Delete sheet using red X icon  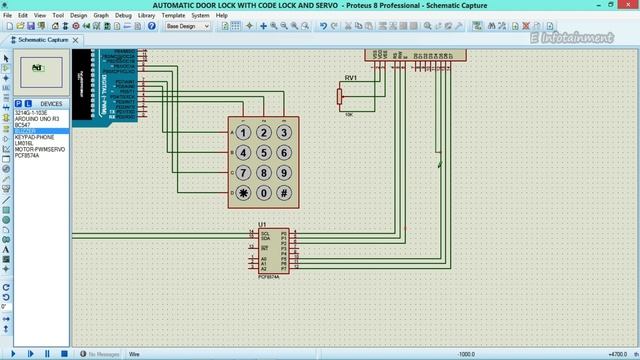pyautogui.click(x=526, y=26)
